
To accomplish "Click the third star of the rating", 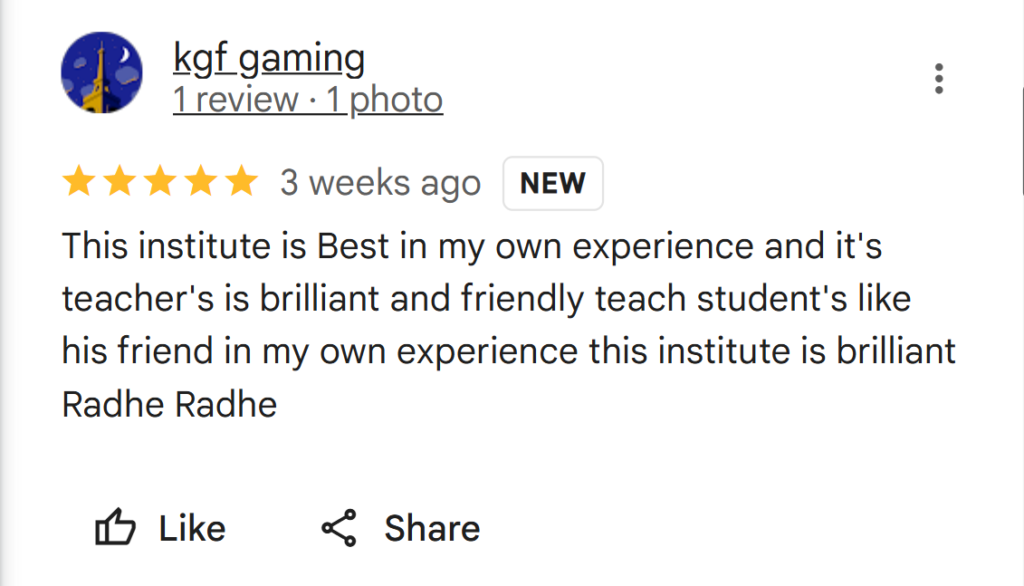I will (159, 182).
